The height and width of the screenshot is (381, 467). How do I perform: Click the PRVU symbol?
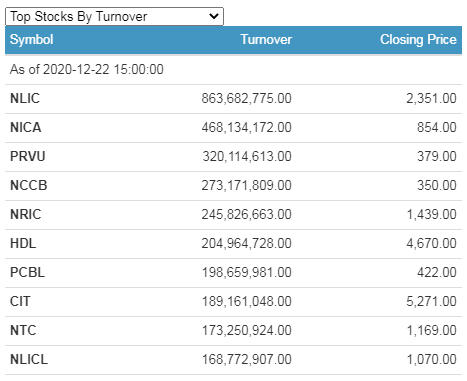pos(28,156)
